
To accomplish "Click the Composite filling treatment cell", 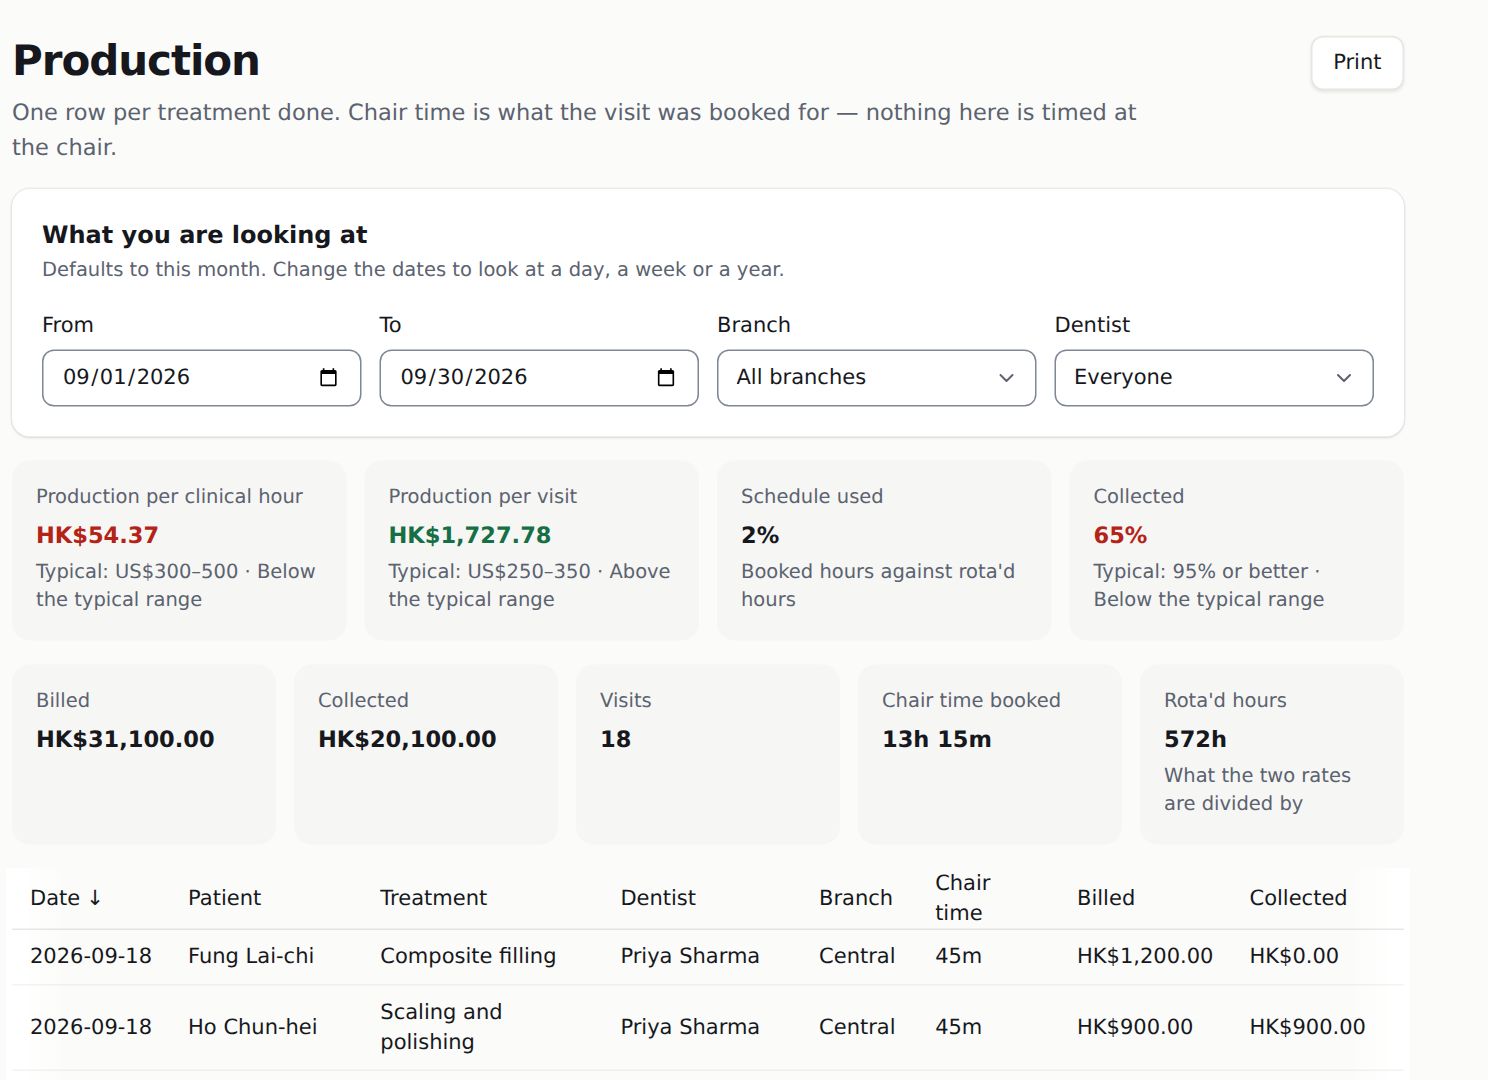I will pyautogui.click(x=468, y=956).
